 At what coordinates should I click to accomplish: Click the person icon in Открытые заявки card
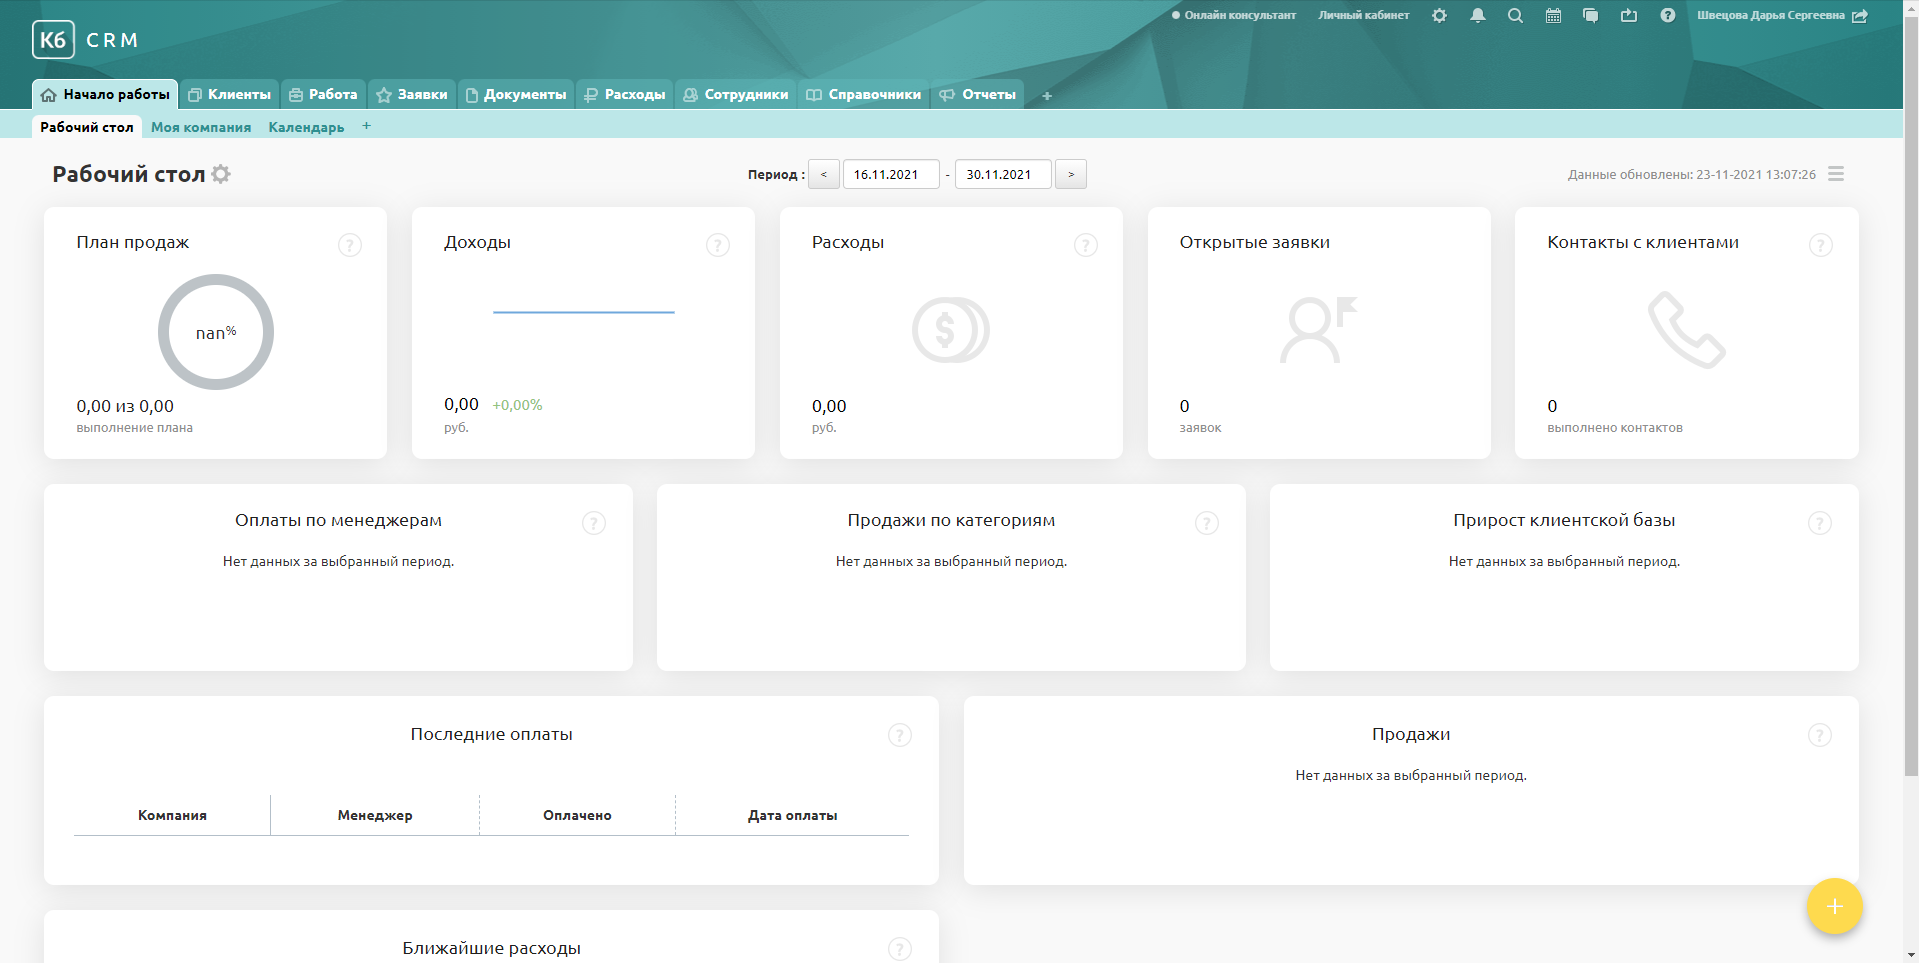pyautogui.click(x=1318, y=330)
